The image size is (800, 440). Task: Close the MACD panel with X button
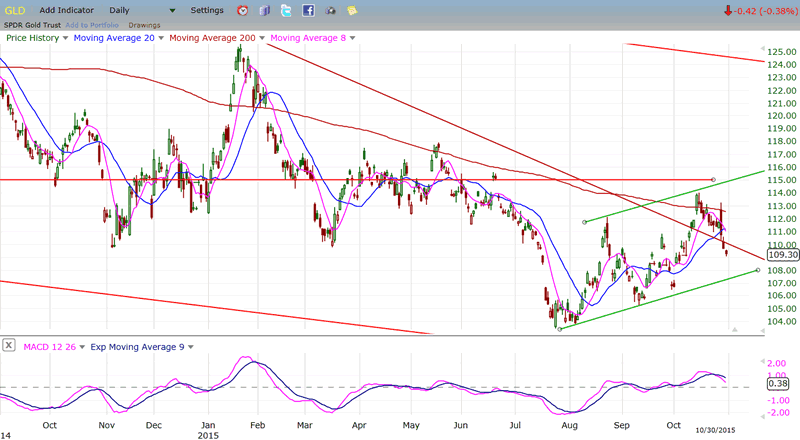8,346
